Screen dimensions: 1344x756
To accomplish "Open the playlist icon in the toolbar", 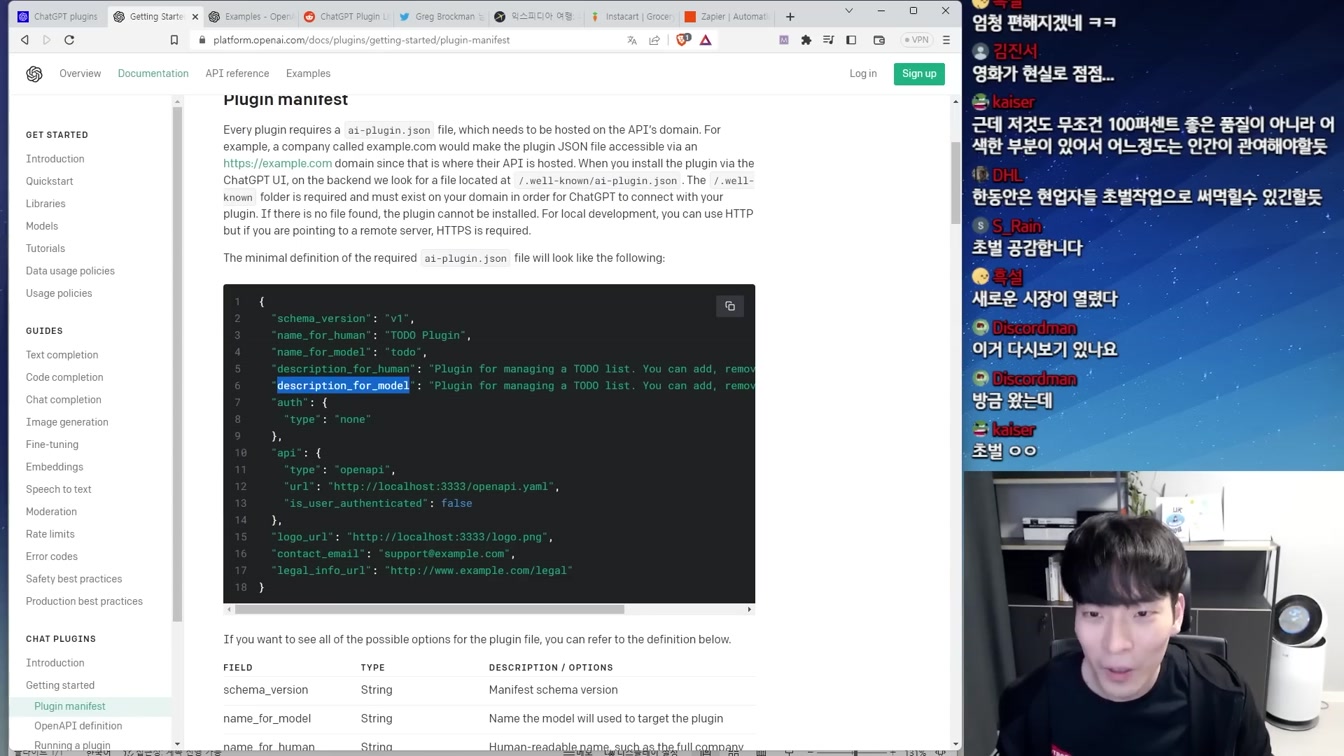I will coord(828,40).
